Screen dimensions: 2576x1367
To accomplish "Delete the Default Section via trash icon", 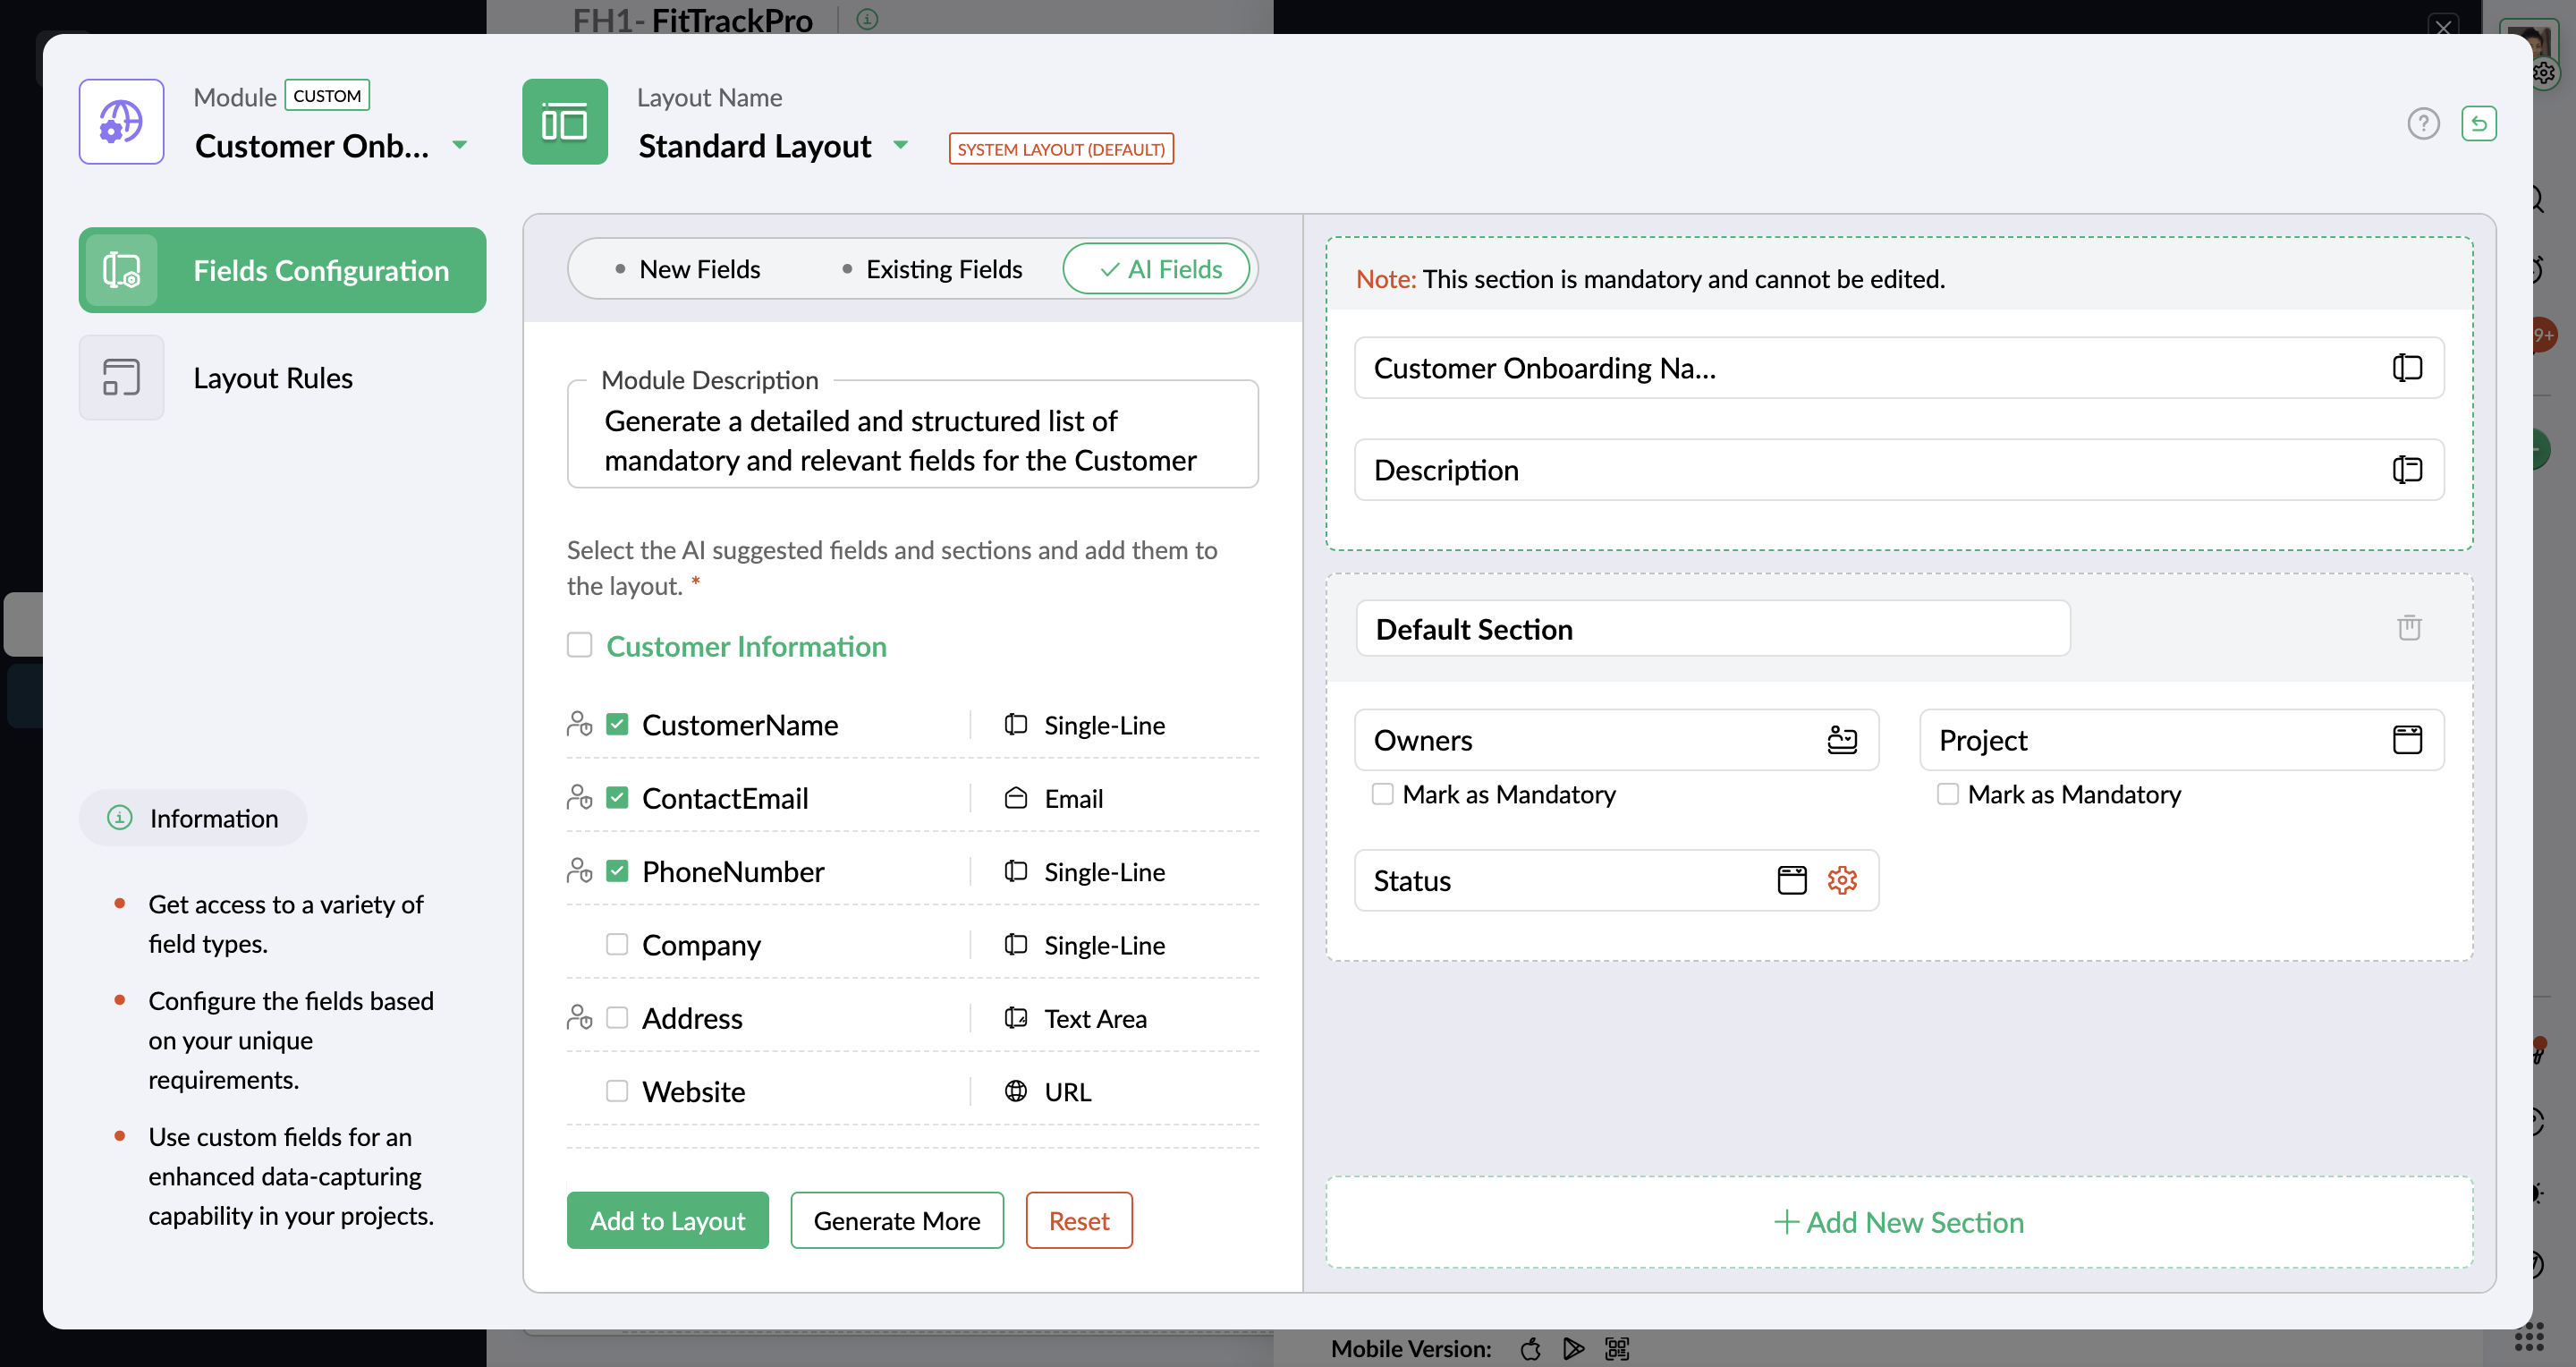I will [2408, 628].
